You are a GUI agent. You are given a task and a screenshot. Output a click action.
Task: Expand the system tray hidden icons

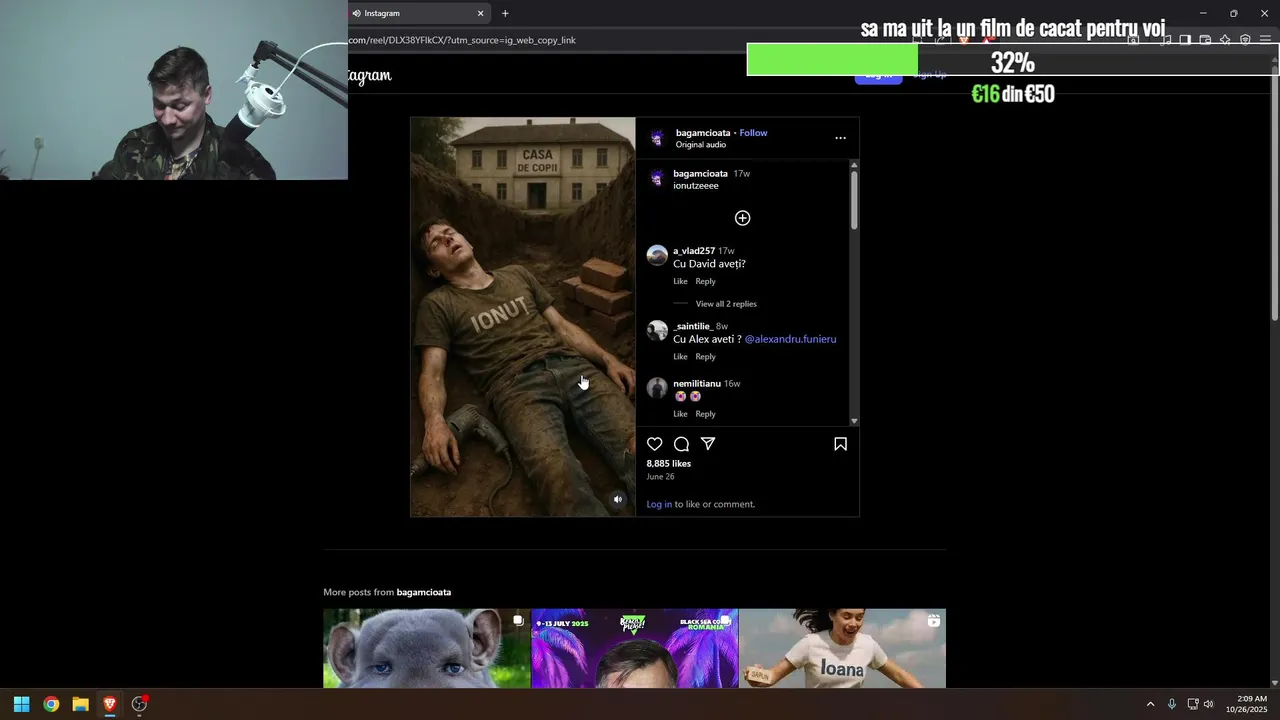pyautogui.click(x=1150, y=704)
